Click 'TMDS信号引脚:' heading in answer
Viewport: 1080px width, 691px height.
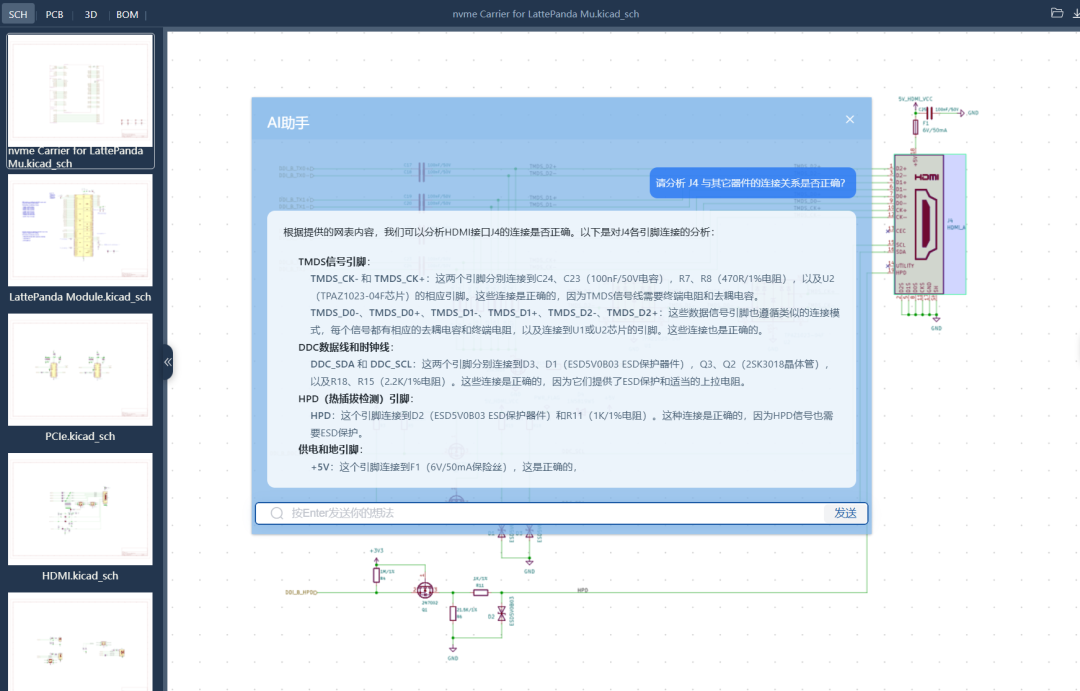click(334, 262)
